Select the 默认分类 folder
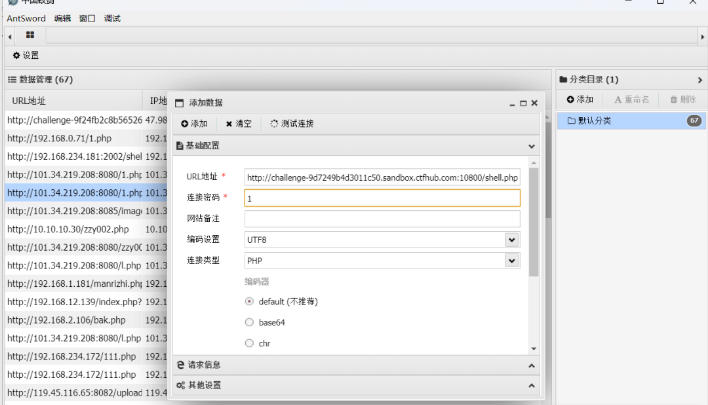Image resolution: width=708 pixels, height=405 pixels. point(631,121)
